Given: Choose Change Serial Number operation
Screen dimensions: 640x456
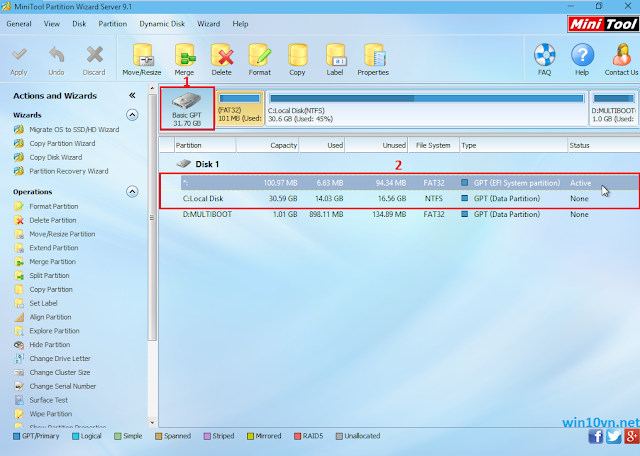Looking at the screenshot, I should click(x=62, y=386).
